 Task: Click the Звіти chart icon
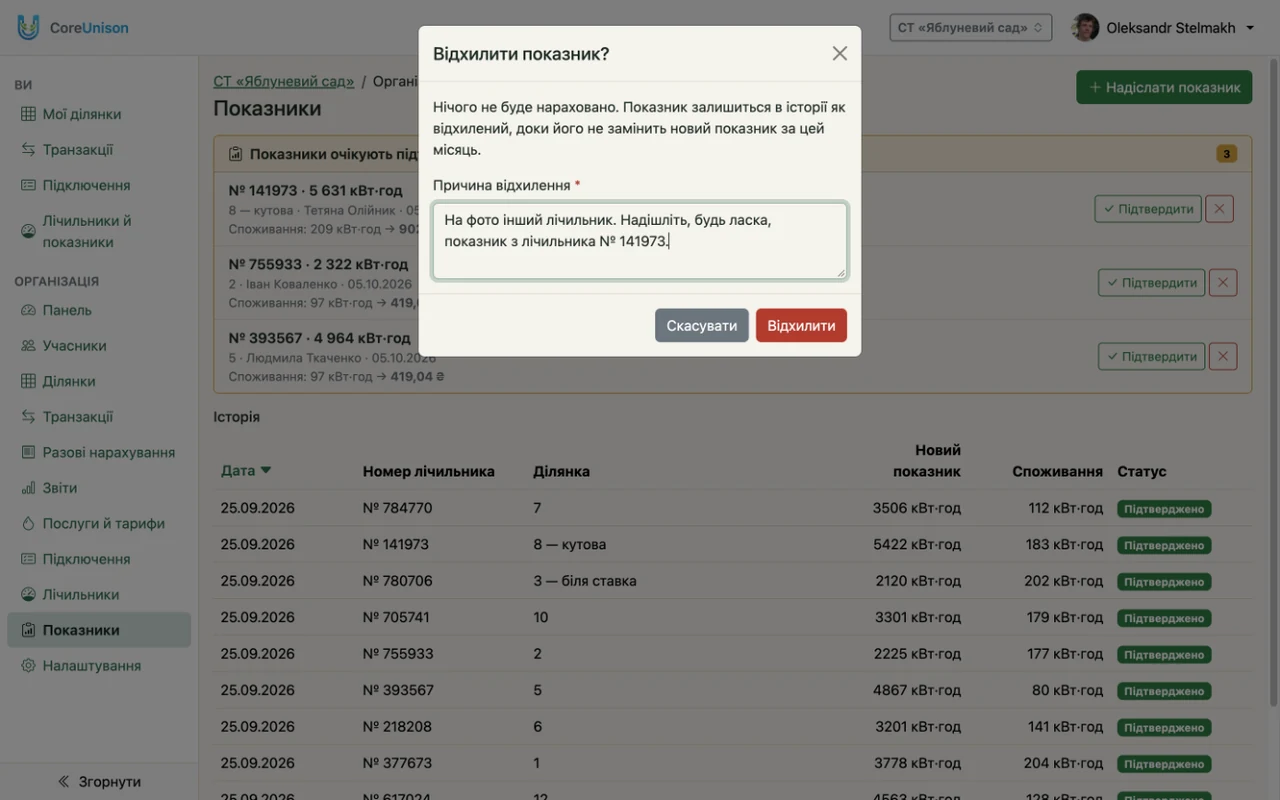pyautogui.click(x=28, y=488)
